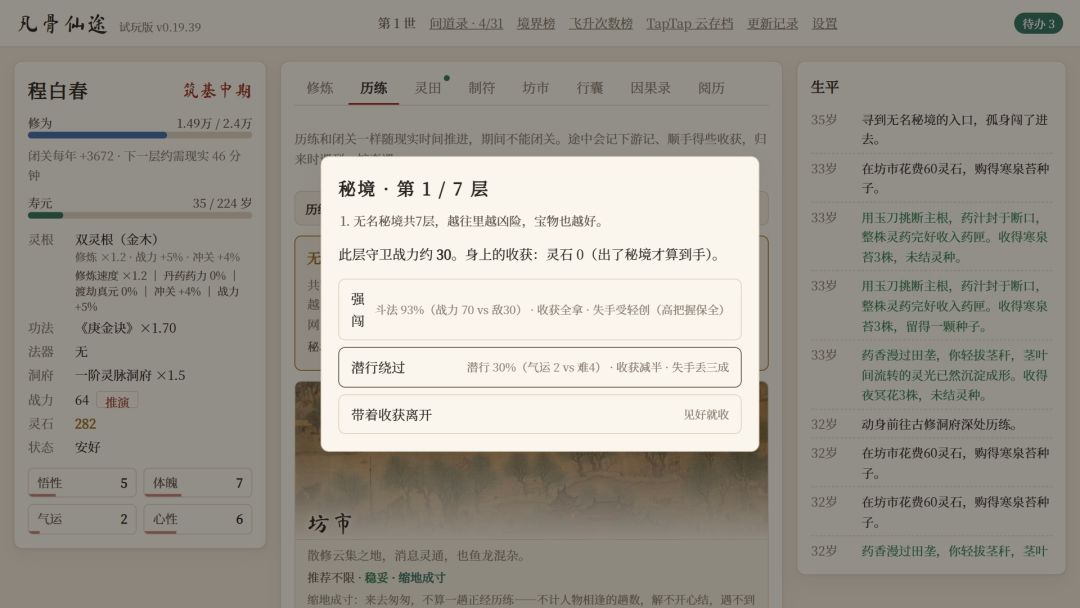The width and height of the screenshot is (1080, 608).
Task: Choose the 强闯 option in the dialog
Action: [539, 309]
